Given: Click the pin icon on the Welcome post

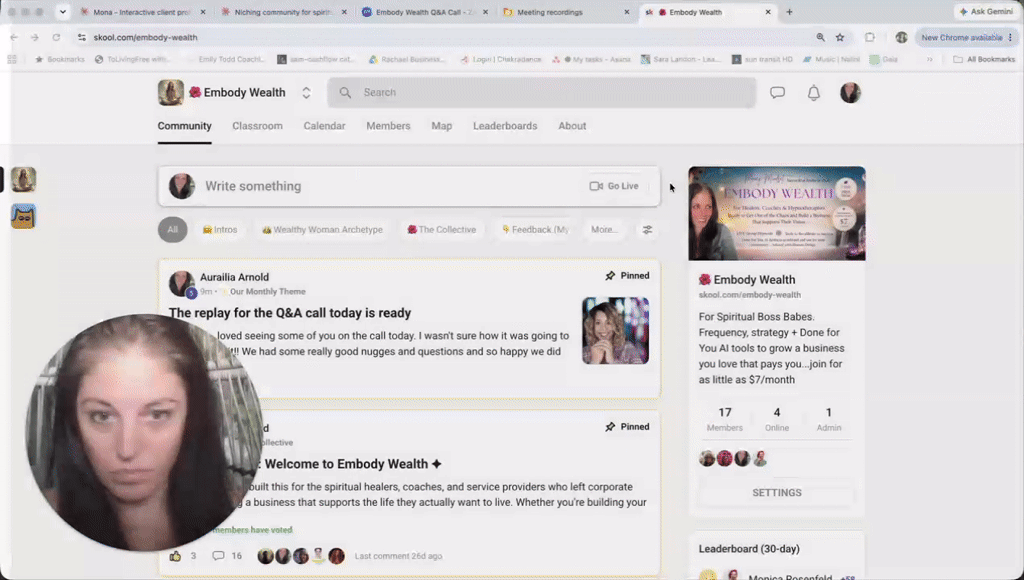Looking at the screenshot, I should pos(610,427).
